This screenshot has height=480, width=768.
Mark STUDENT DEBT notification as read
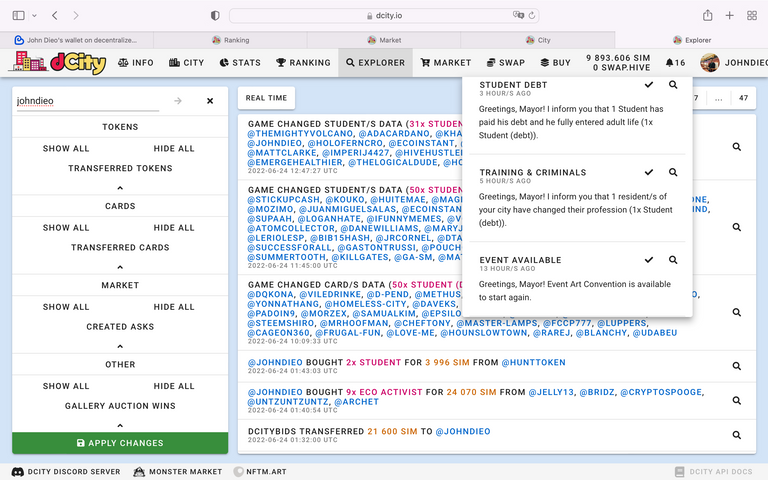point(649,85)
